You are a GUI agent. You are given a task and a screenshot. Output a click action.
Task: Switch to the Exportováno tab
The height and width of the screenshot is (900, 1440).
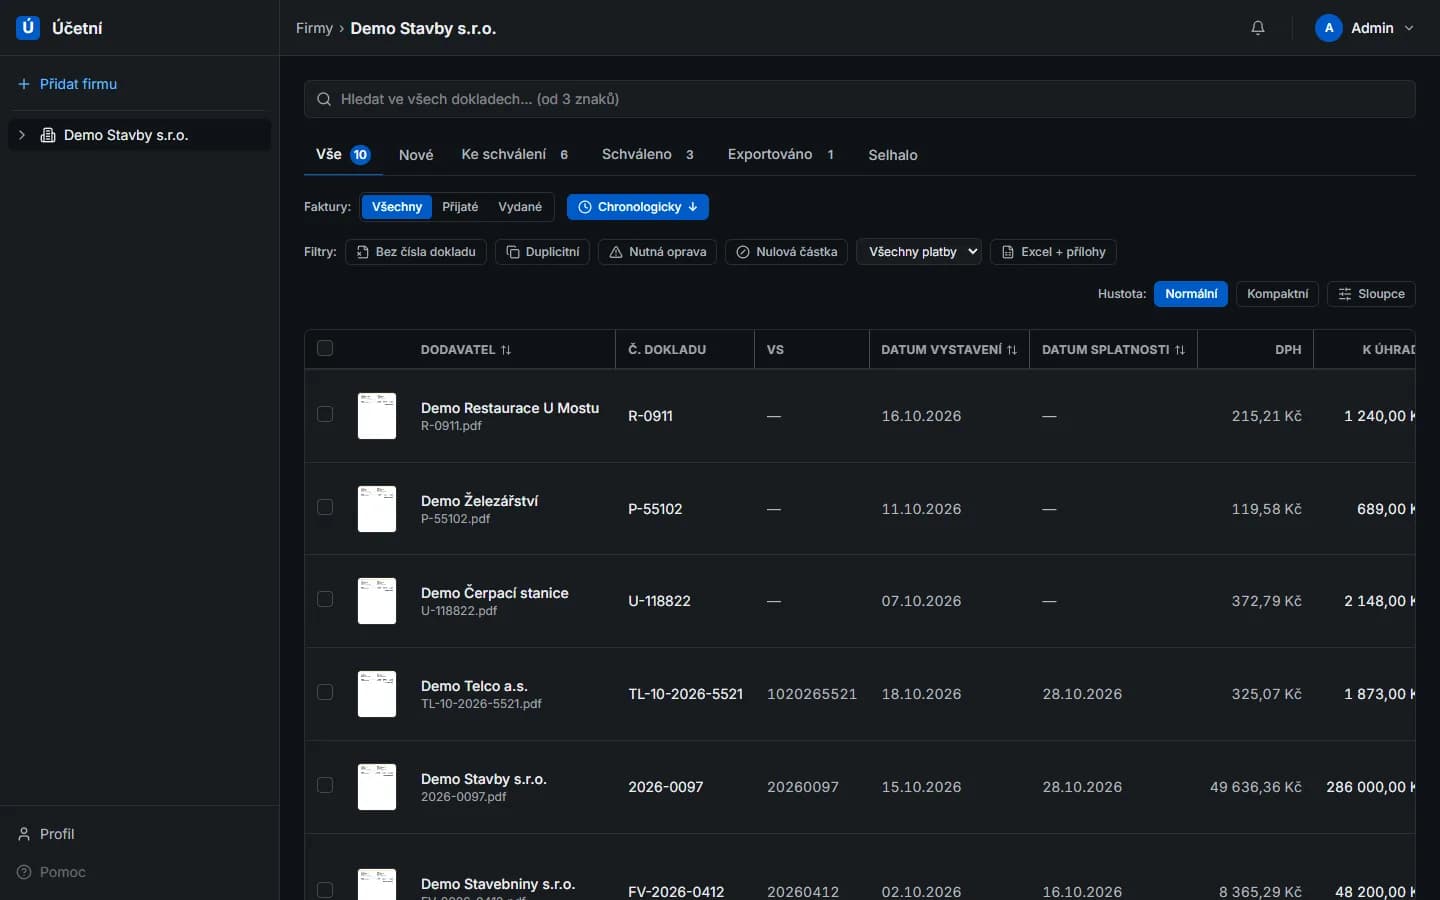(781, 155)
